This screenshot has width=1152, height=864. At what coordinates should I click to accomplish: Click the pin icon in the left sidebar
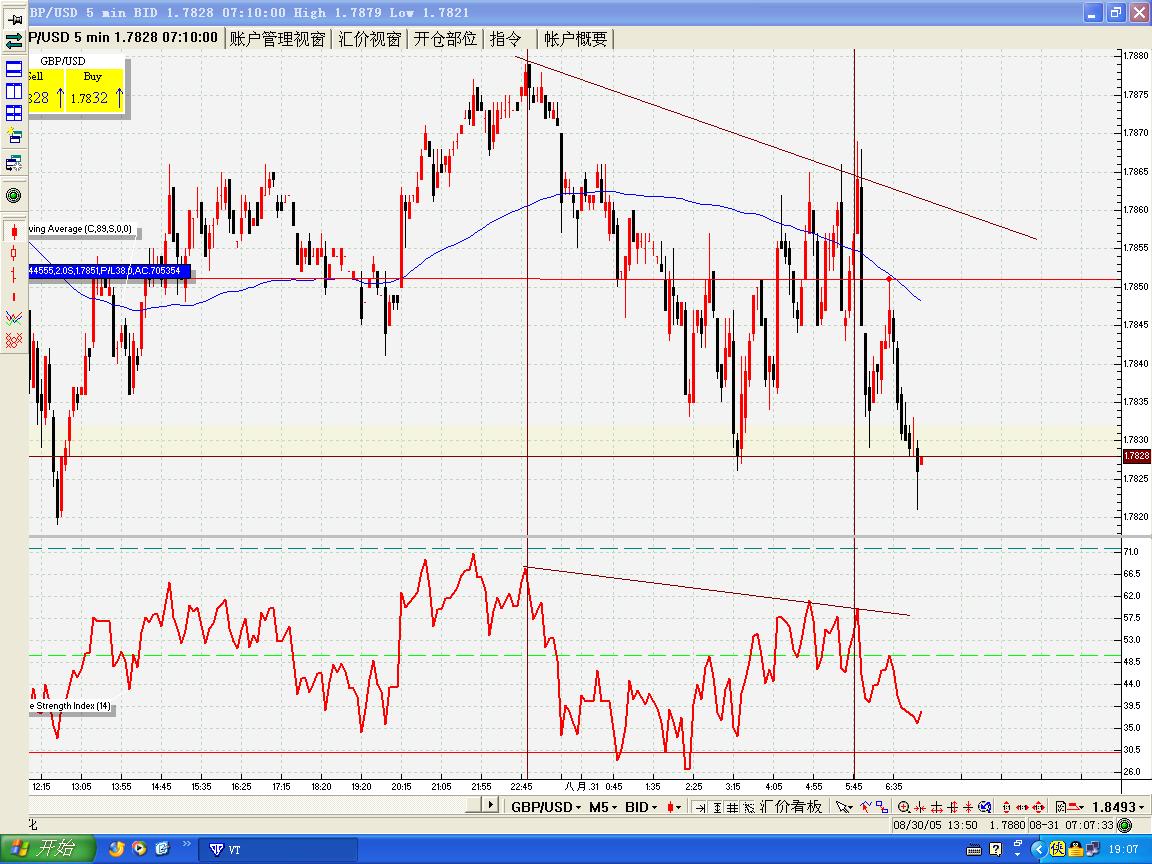click(x=14, y=19)
